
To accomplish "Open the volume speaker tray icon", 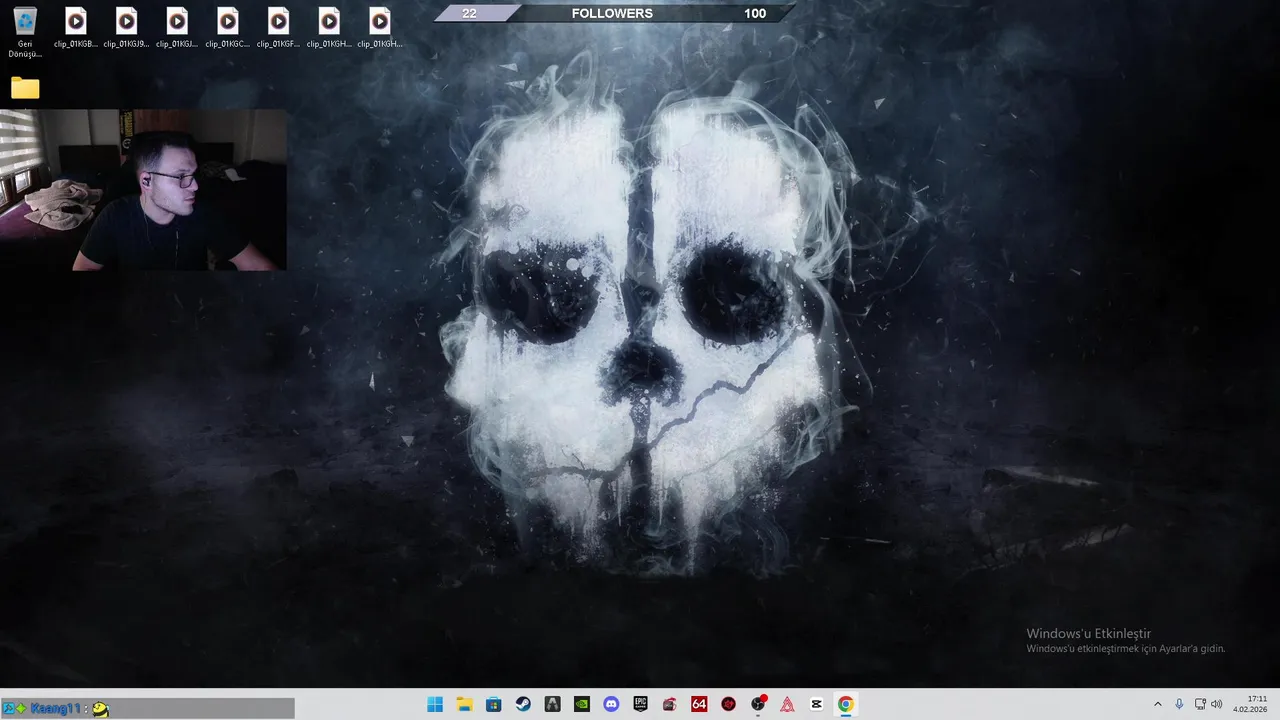I will (x=1217, y=704).
